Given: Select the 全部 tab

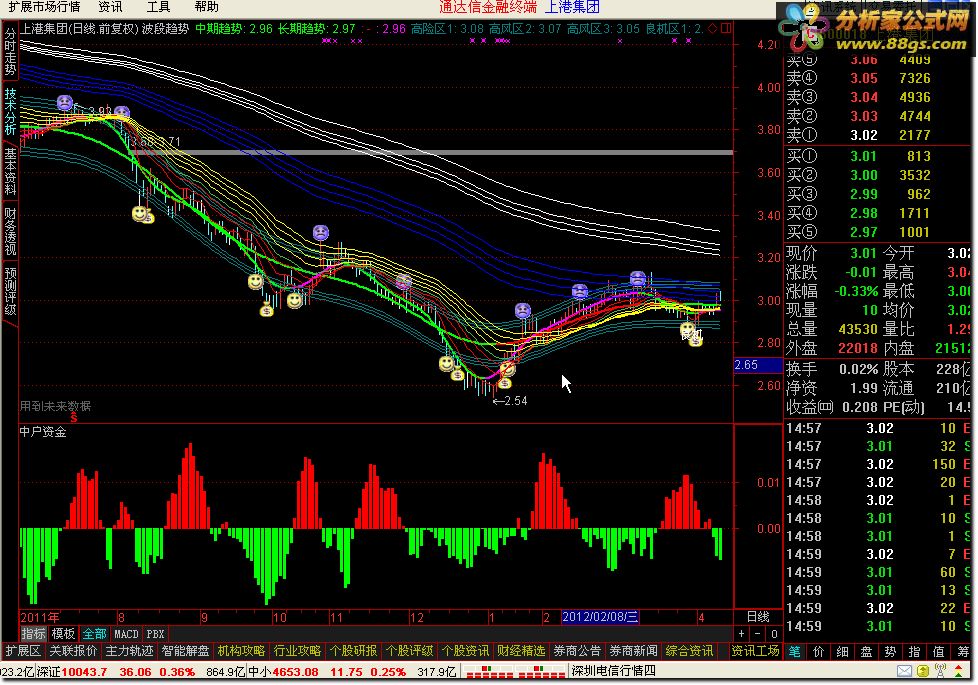Looking at the screenshot, I should pos(94,634).
